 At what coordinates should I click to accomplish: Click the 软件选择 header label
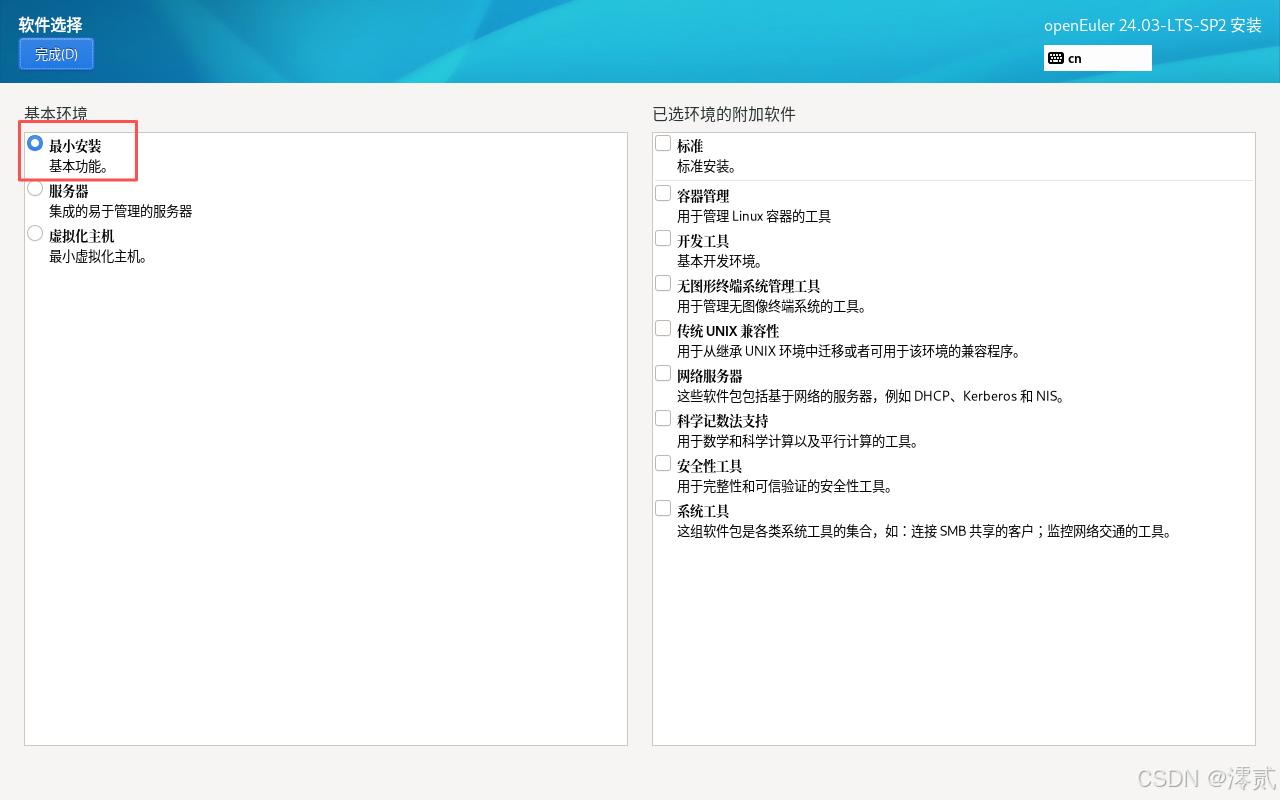[x=49, y=24]
